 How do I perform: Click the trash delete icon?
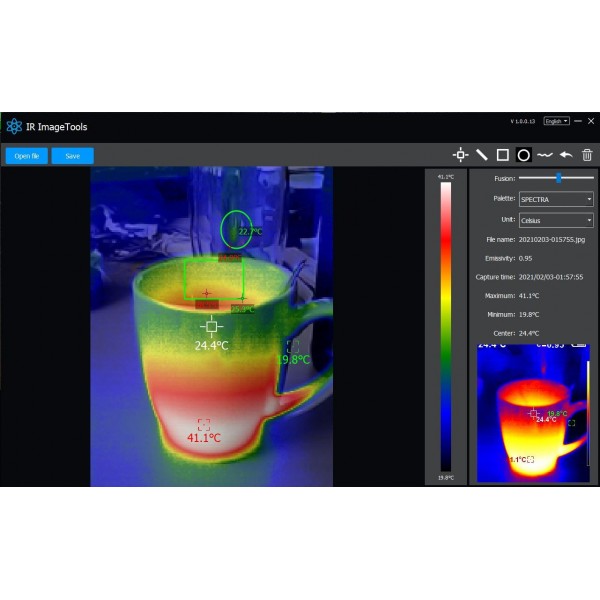click(587, 155)
